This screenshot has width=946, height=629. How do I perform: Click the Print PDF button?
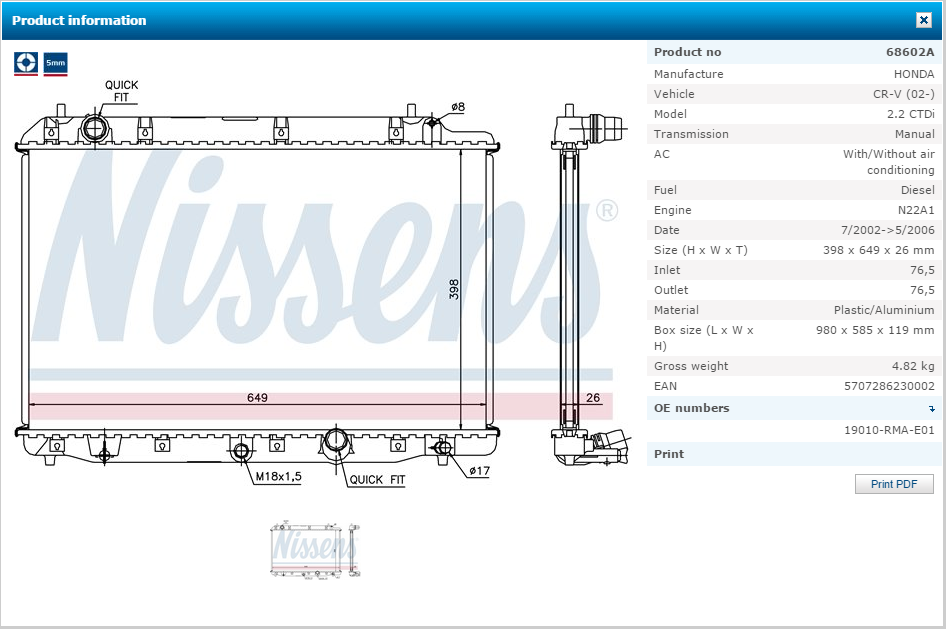coord(894,484)
